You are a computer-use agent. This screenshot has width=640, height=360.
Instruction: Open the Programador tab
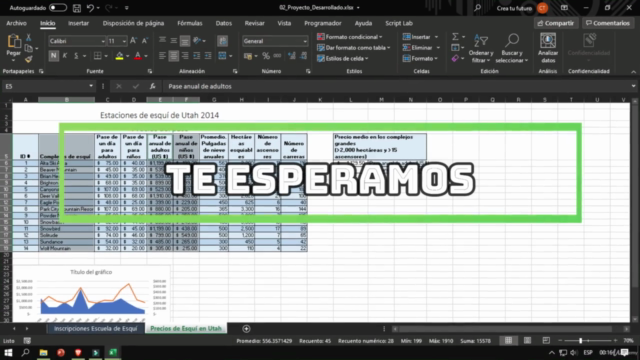pyautogui.click(x=322, y=23)
